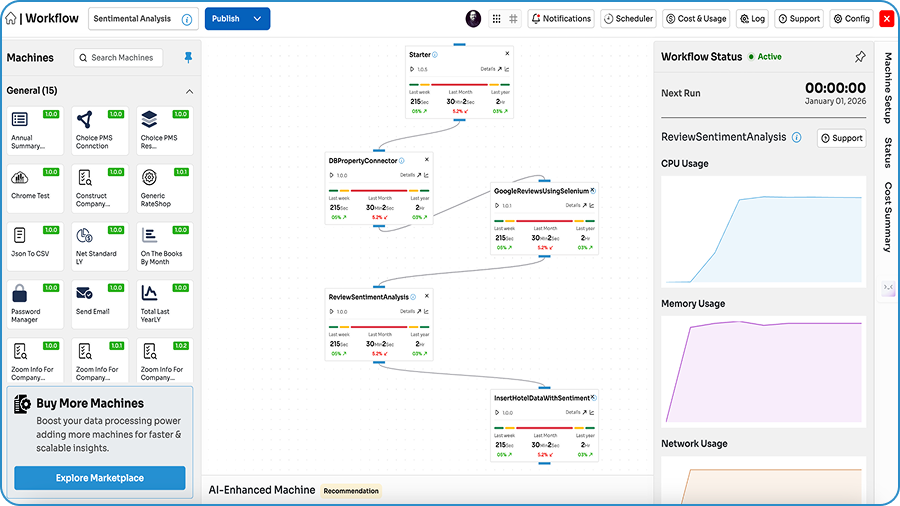This screenshot has width=900, height=506.
Task: Pick the Send Email machine
Action: click(x=101, y=305)
